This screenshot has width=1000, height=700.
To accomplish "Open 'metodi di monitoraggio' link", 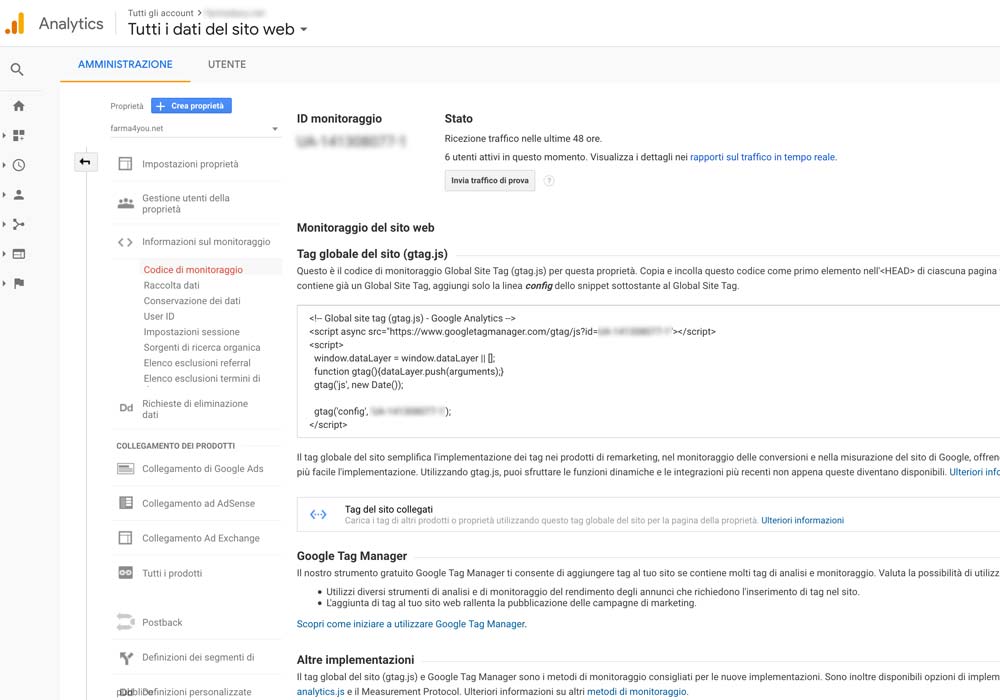I will click(636, 692).
